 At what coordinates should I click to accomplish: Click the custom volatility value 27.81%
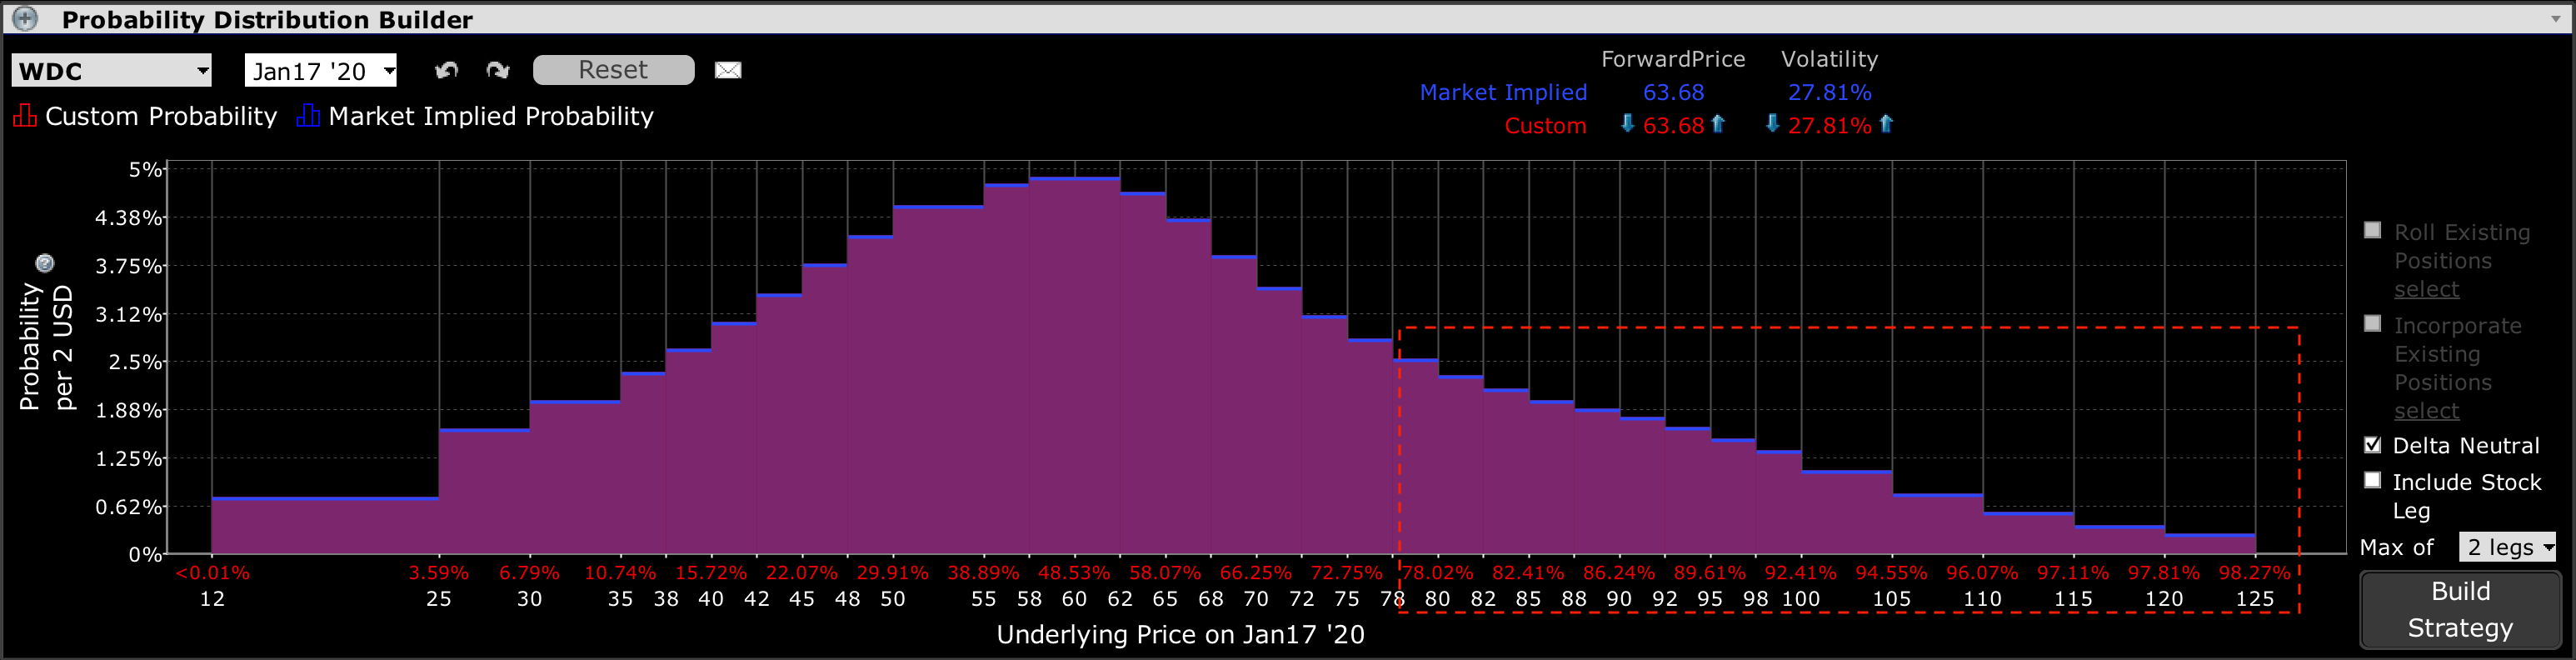(1829, 125)
